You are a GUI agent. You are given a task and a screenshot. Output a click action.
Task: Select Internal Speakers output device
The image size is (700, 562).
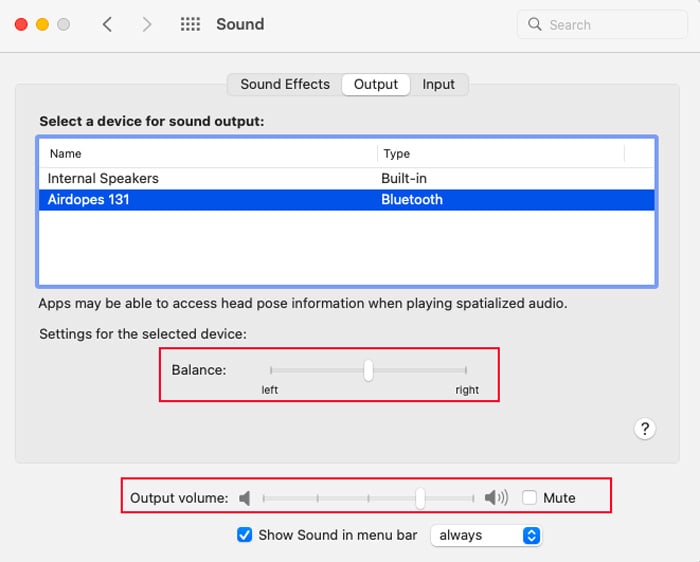[346, 178]
